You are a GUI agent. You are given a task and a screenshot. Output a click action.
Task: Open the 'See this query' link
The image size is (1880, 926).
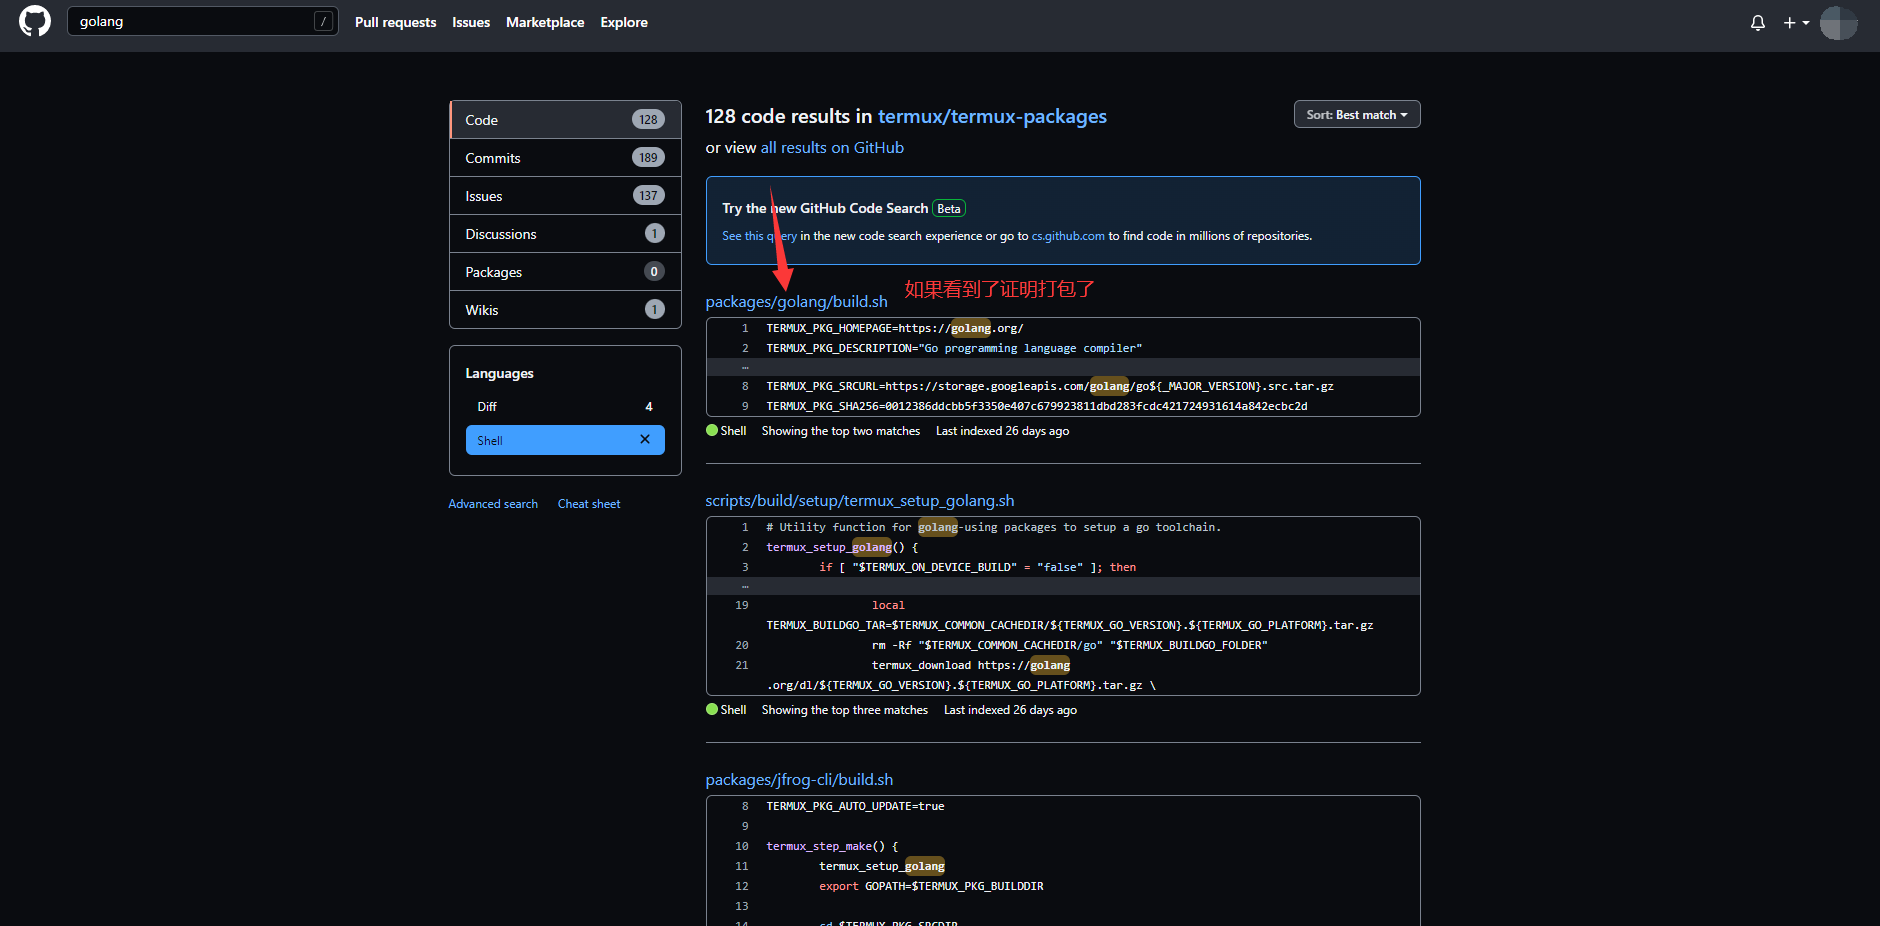(760, 236)
